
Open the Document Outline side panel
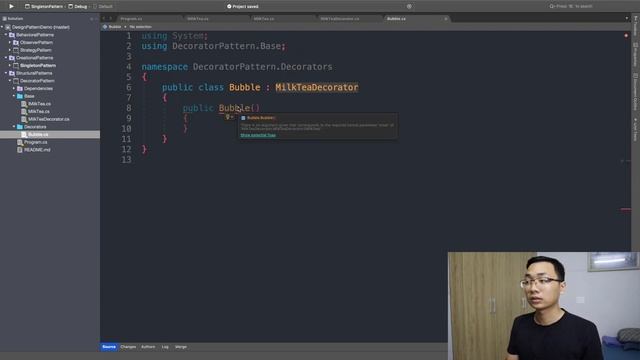coord(636,92)
